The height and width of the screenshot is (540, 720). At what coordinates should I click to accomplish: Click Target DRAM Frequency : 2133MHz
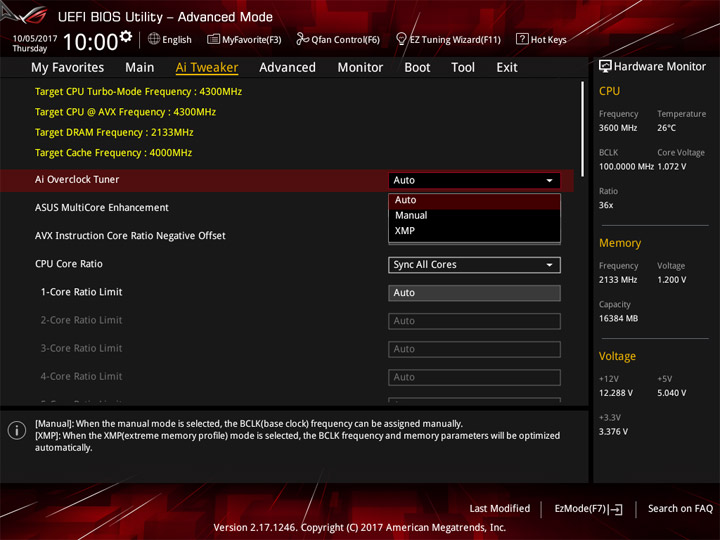[x=114, y=132]
